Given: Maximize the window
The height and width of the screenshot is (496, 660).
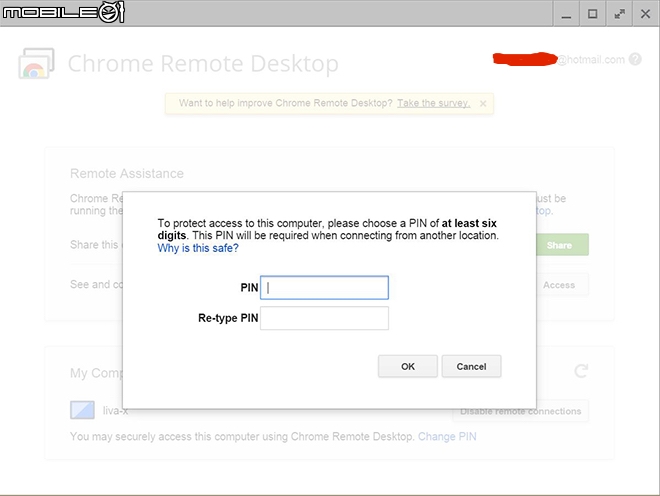Looking at the screenshot, I should [x=592, y=14].
